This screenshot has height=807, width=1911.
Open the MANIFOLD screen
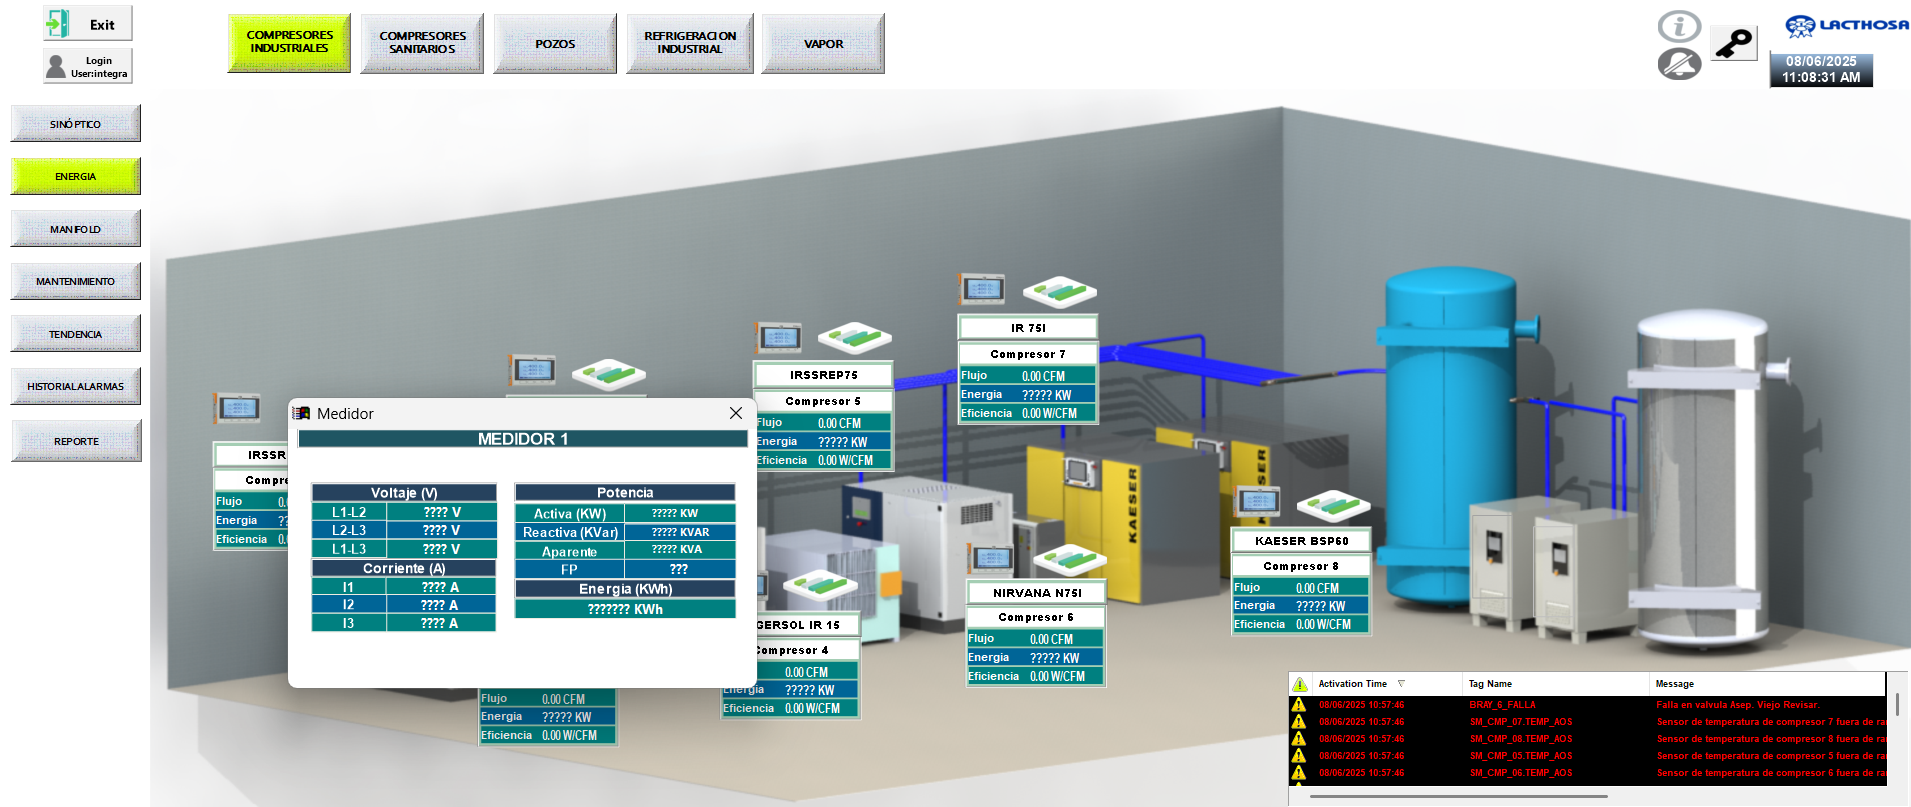(x=76, y=229)
